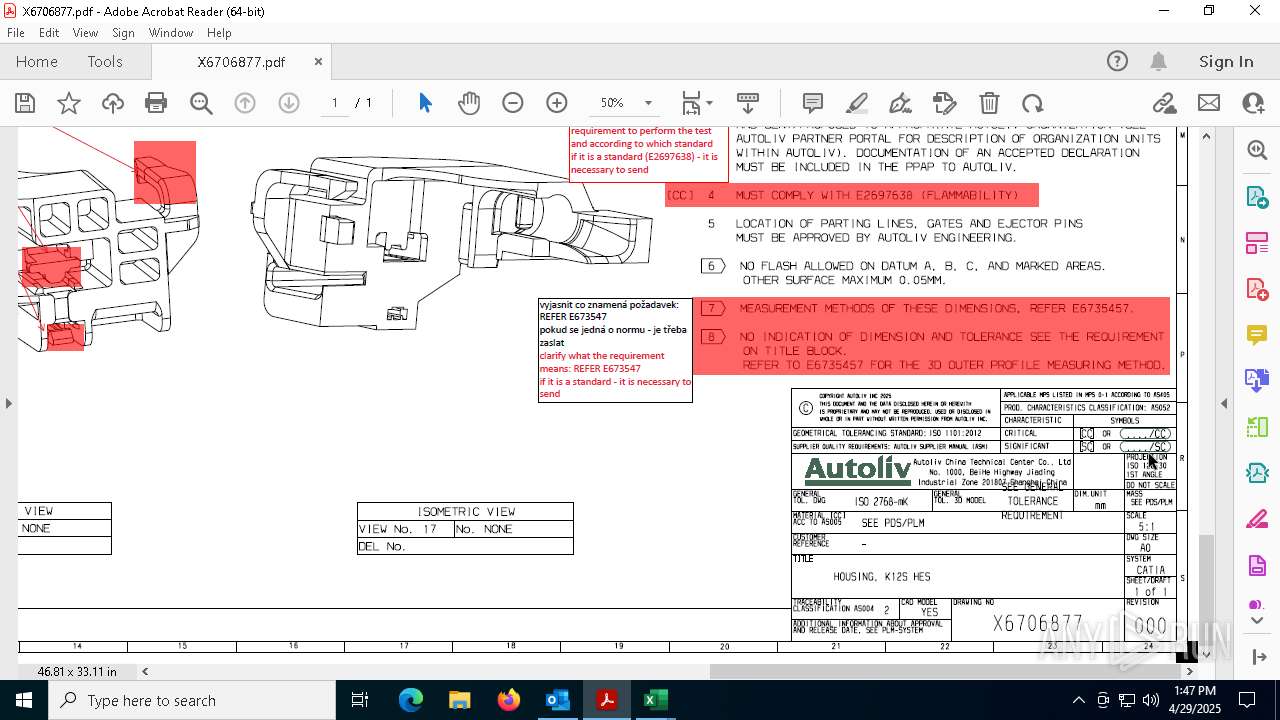Screen dimensions: 1280x720
Task: Open the Export PDF tool in the right pane
Action: pyautogui.click(x=1257, y=196)
